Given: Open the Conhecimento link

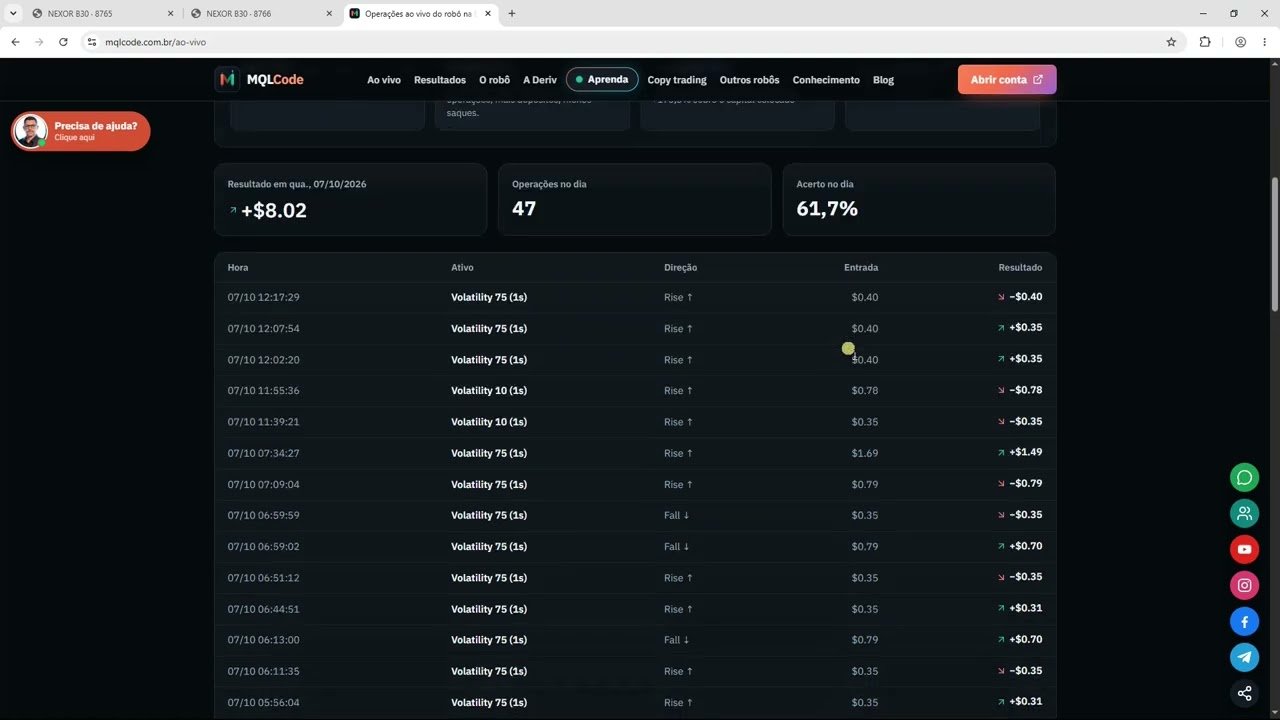Looking at the screenshot, I should (x=826, y=80).
